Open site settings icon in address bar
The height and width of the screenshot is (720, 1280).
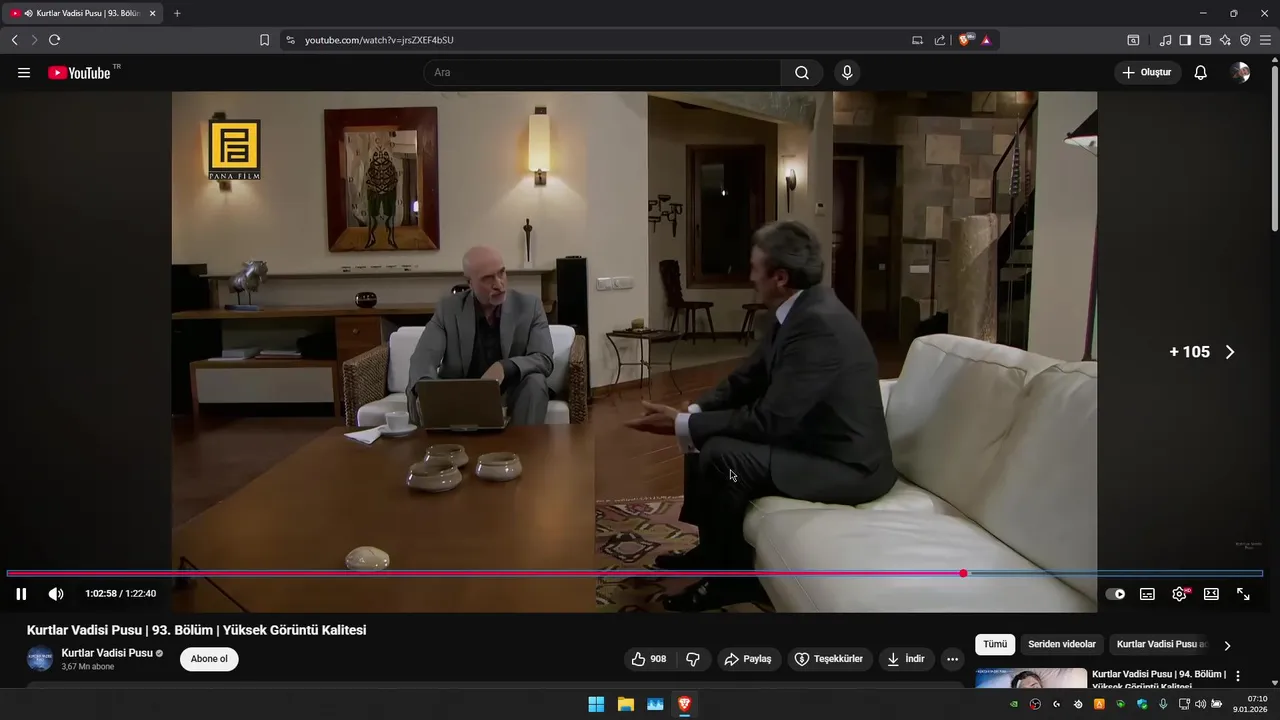[x=290, y=40]
